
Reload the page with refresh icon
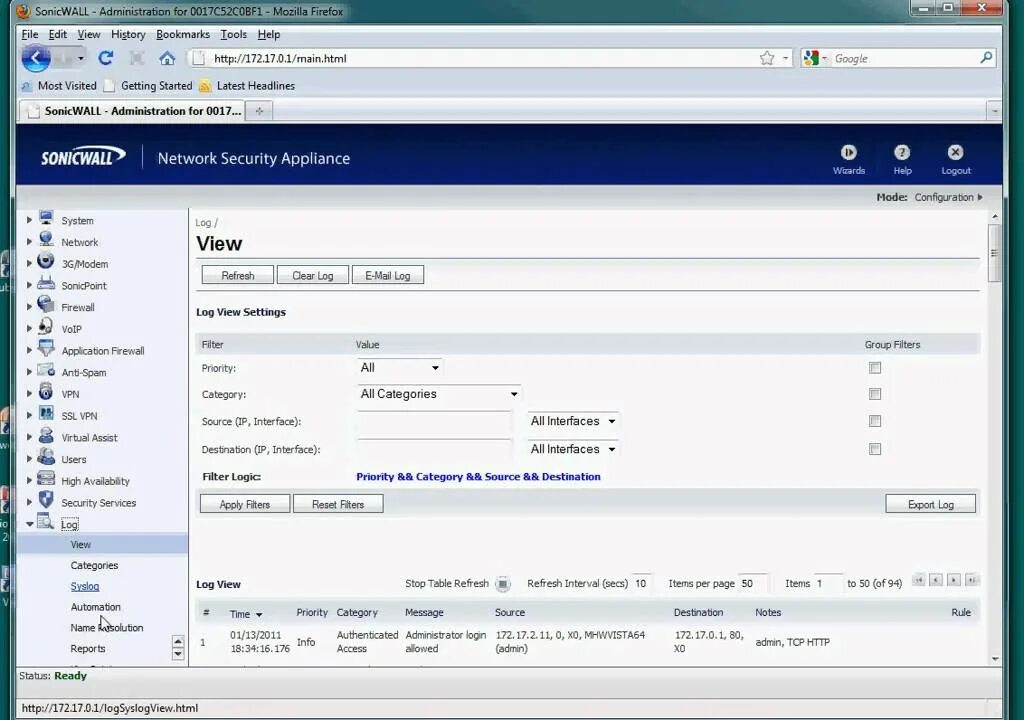click(x=106, y=58)
